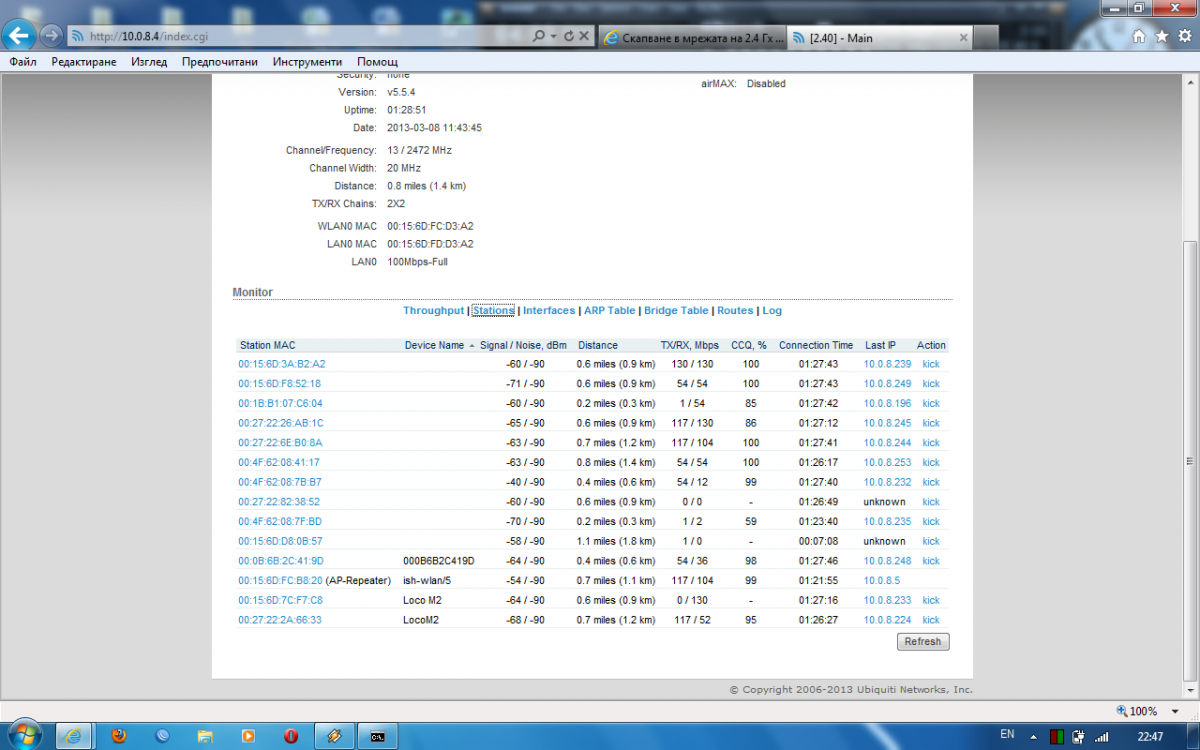Open the Throughput monitor link
Screen dimensions: 1200x750
click(x=433, y=311)
